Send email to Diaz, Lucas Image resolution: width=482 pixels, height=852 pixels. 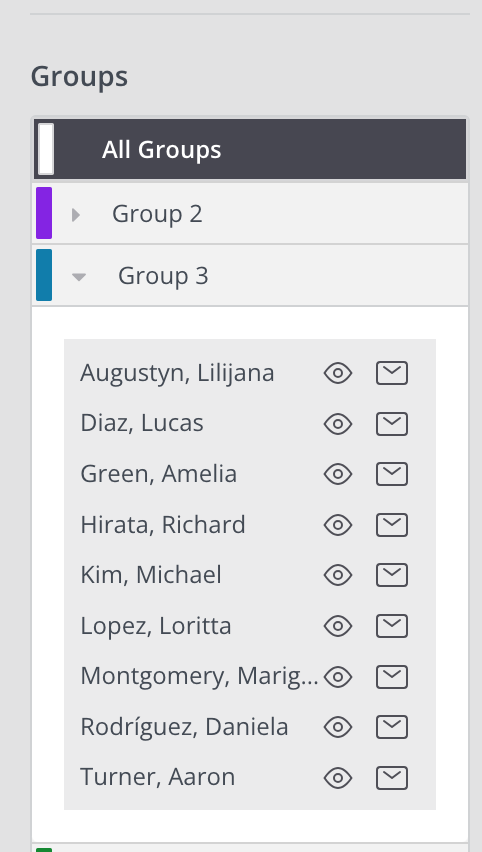pos(392,424)
